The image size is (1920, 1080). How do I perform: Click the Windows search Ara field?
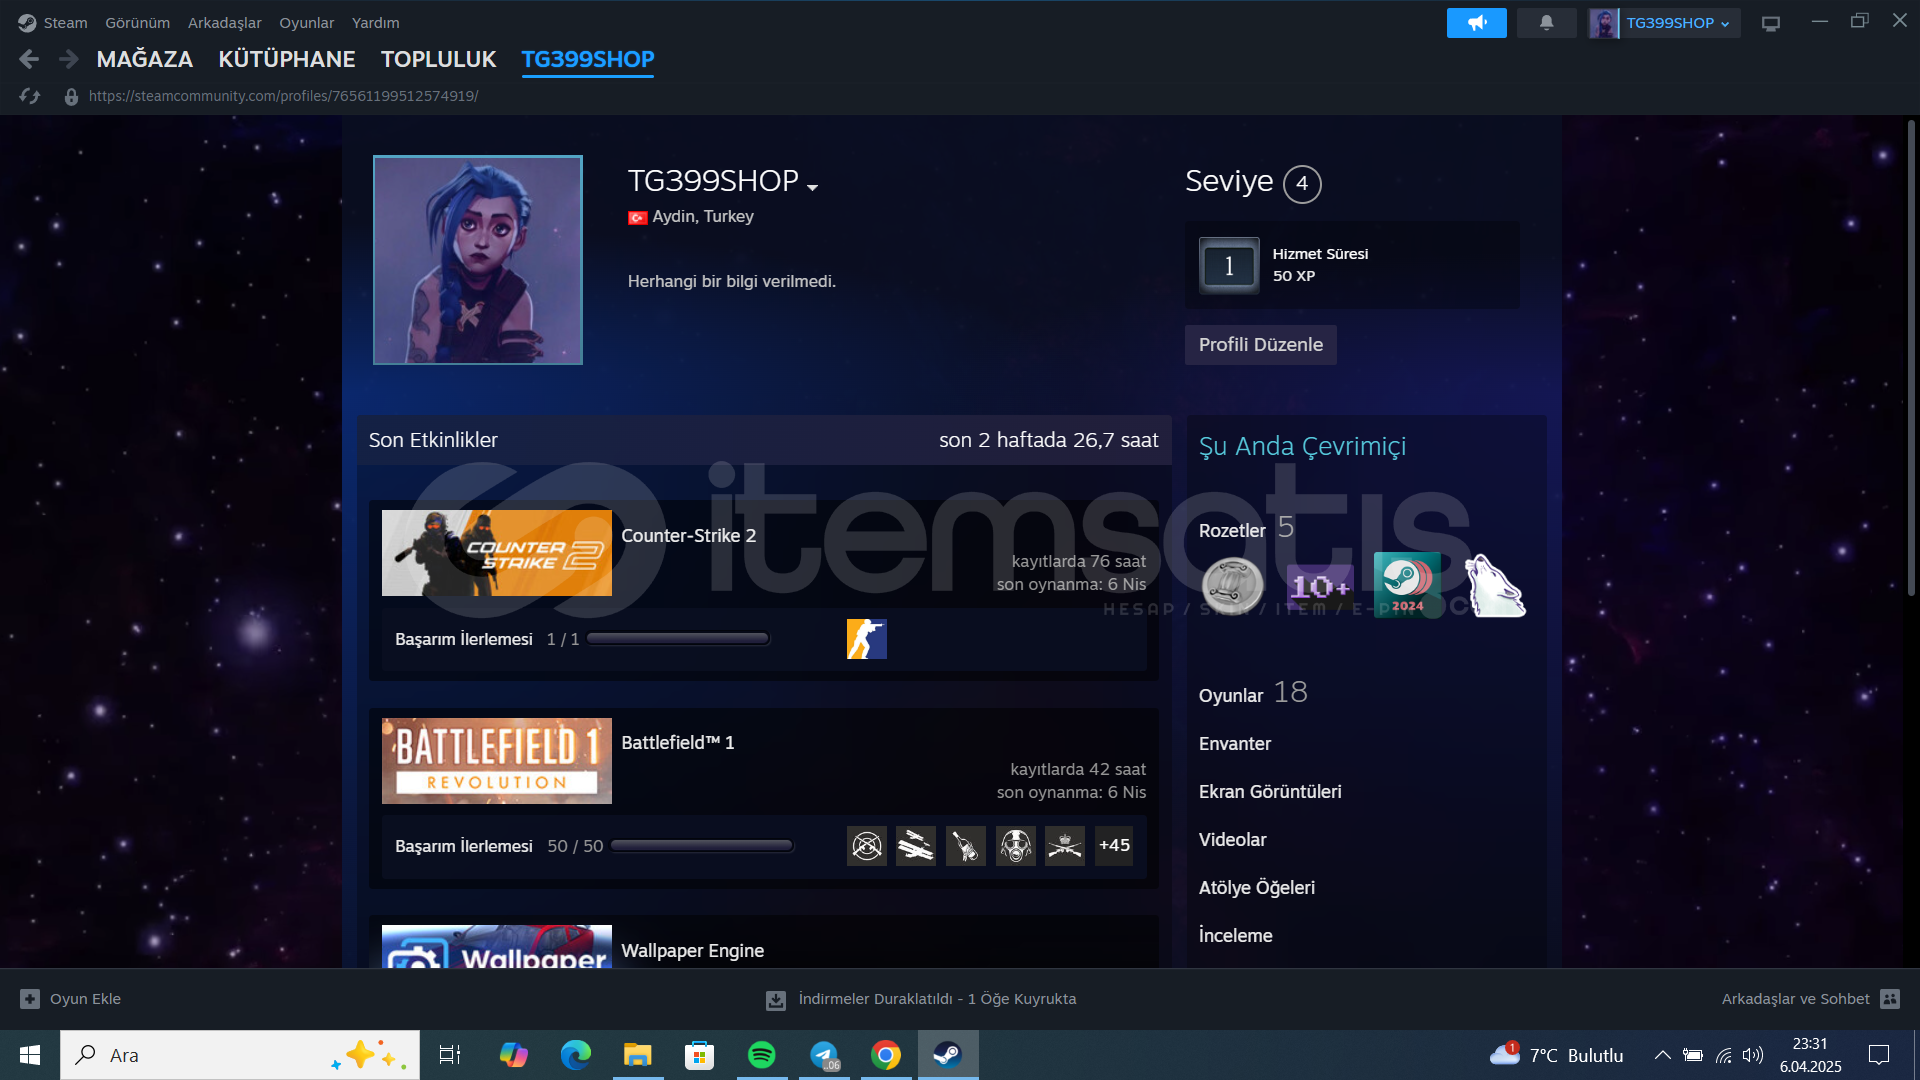pos(240,1055)
